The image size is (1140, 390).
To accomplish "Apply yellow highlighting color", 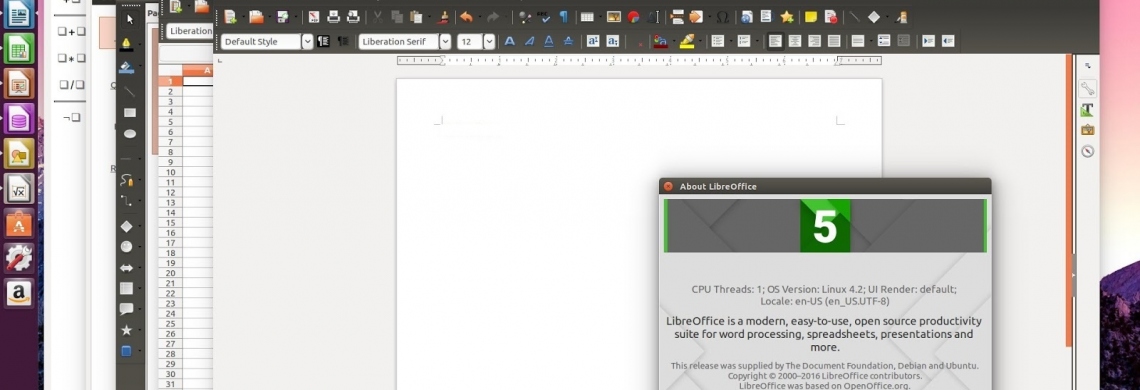I will 687,41.
